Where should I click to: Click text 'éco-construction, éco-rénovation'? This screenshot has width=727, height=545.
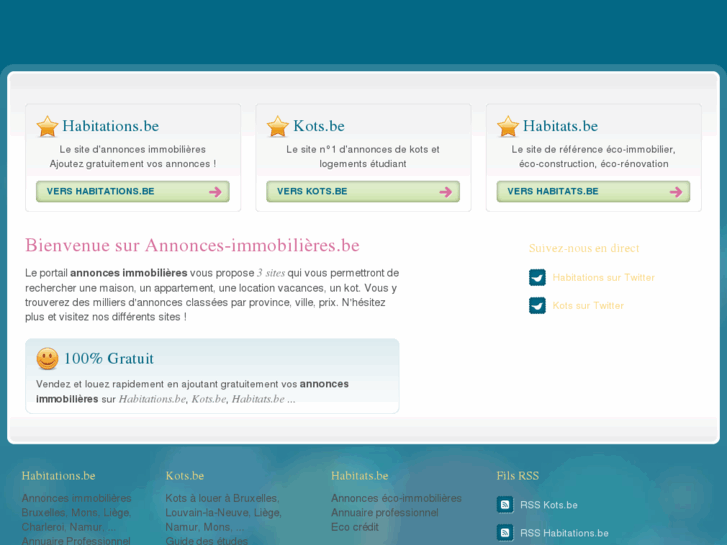click(x=593, y=164)
